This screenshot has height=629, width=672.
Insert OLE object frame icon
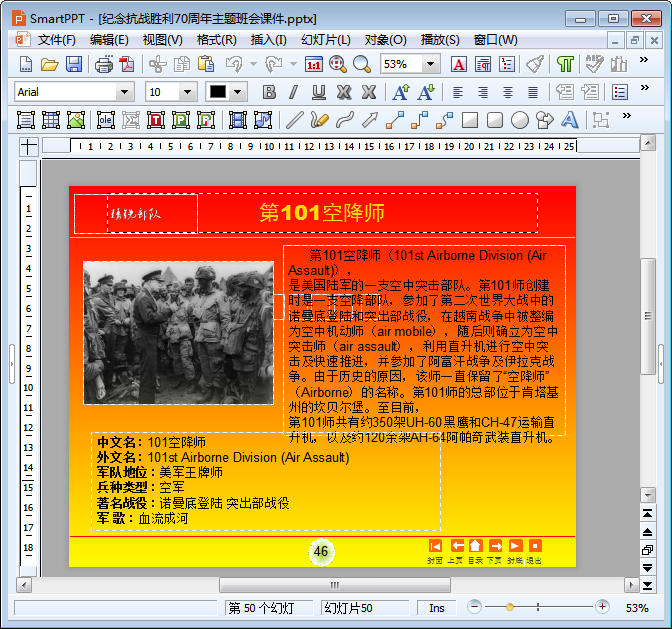click(x=105, y=120)
